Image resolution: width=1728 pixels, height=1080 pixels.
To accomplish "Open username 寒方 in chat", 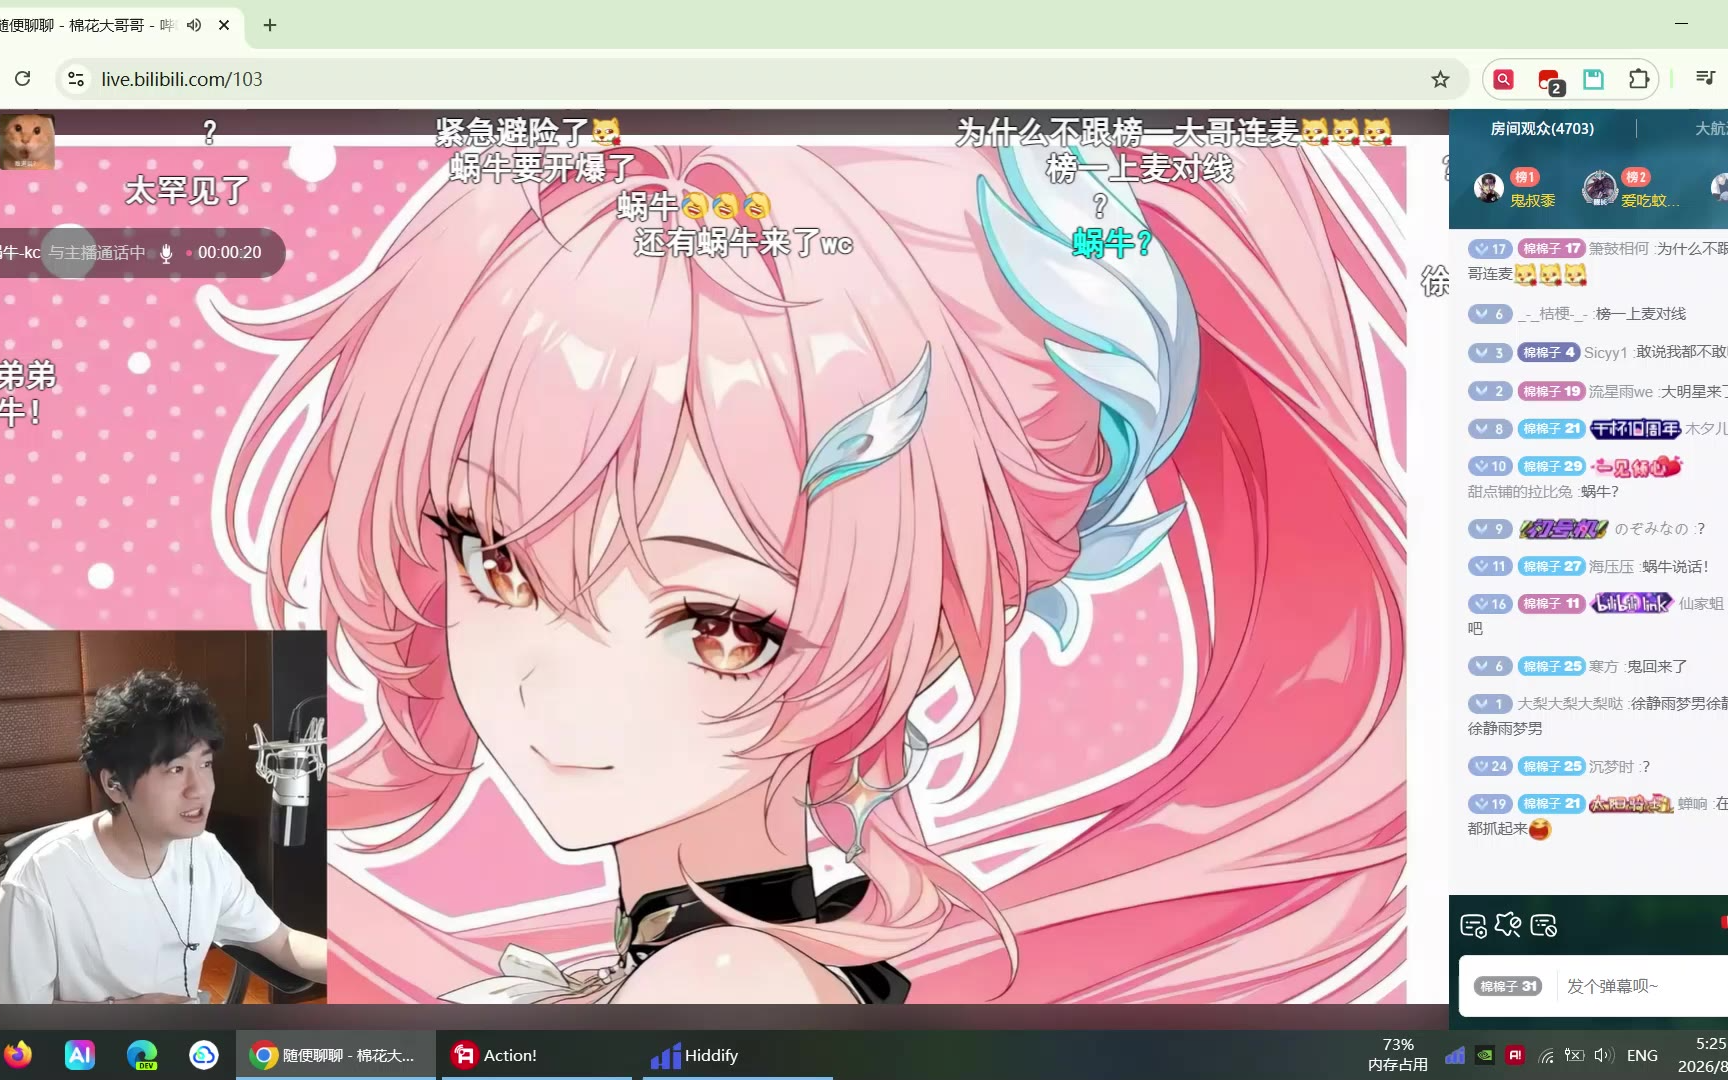I will pyautogui.click(x=1603, y=667).
